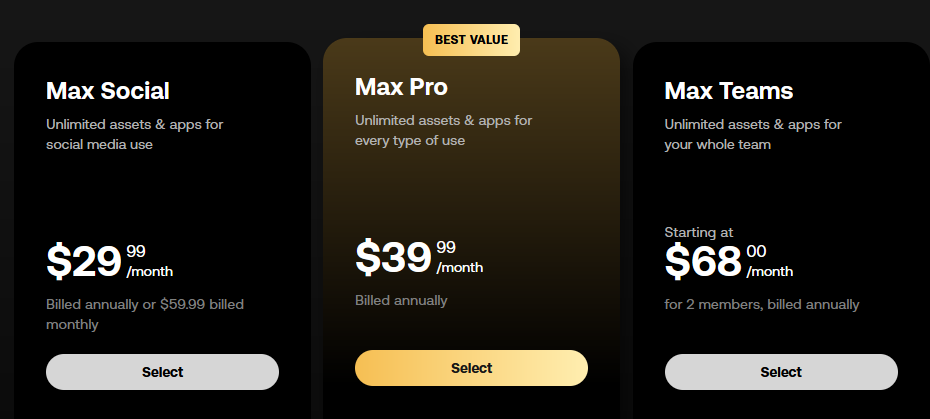
Task: Click '/month' label beside the $68 price
Action: (x=770, y=272)
